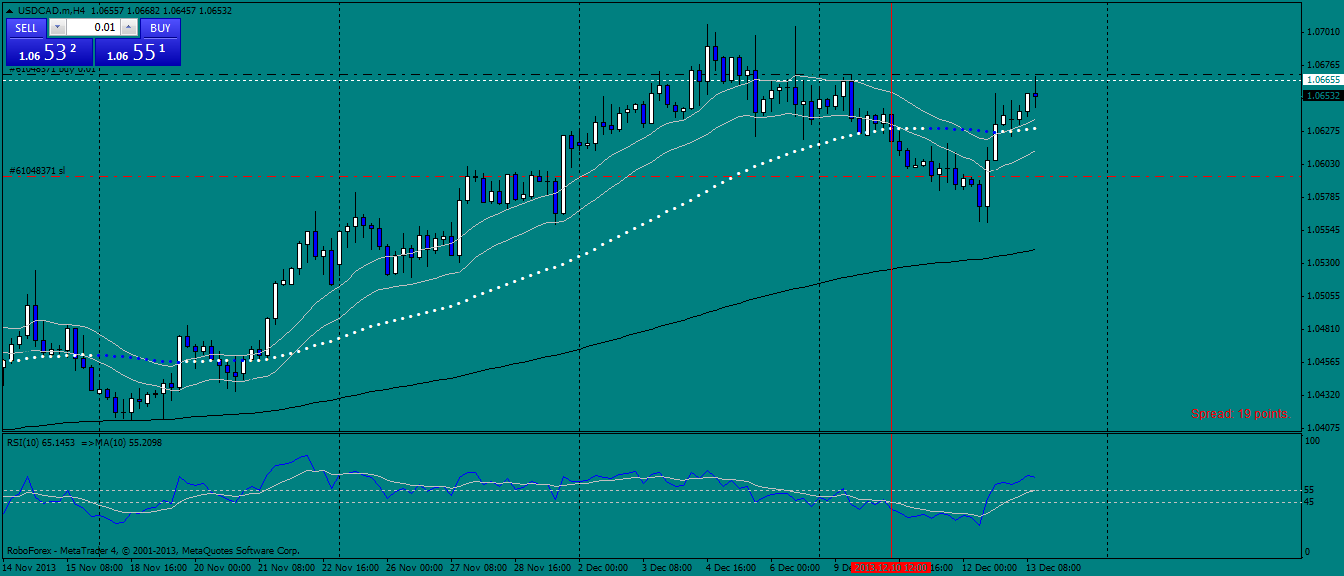Image resolution: width=1344 pixels, height=576 pixels.
Task: Collapse the one-click trading panel triangle
Action: coord(10,10)
